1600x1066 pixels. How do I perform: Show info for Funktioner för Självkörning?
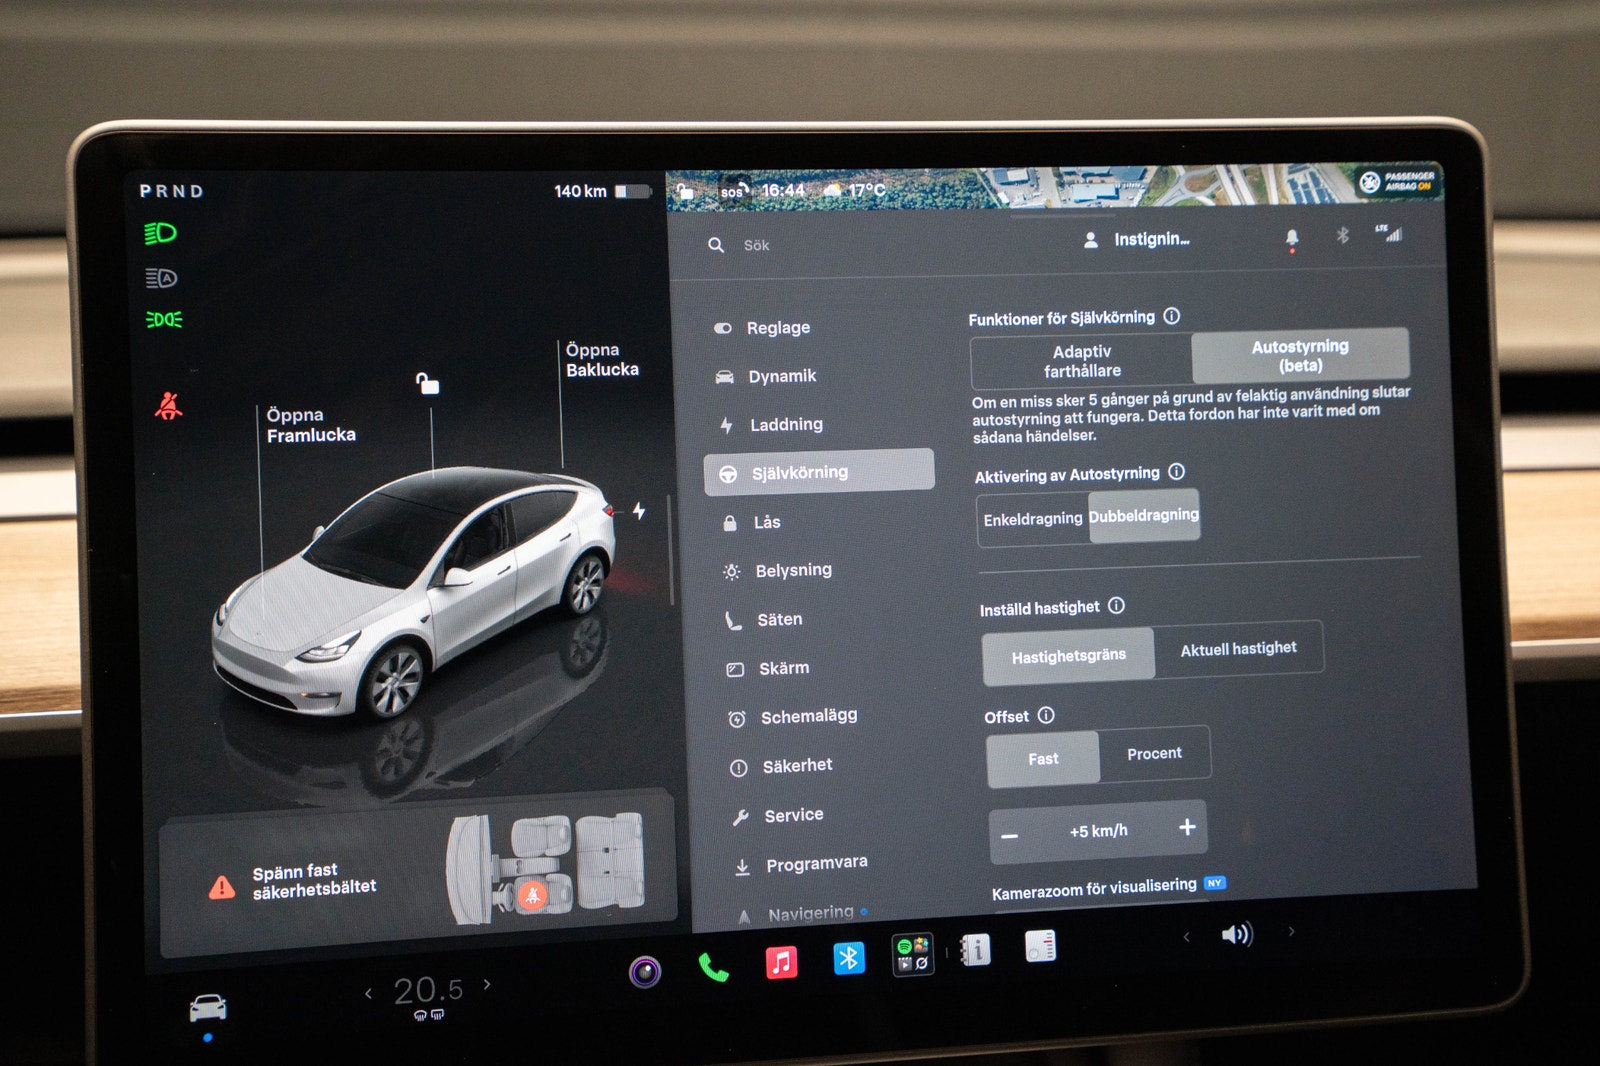click(1172, 316)
